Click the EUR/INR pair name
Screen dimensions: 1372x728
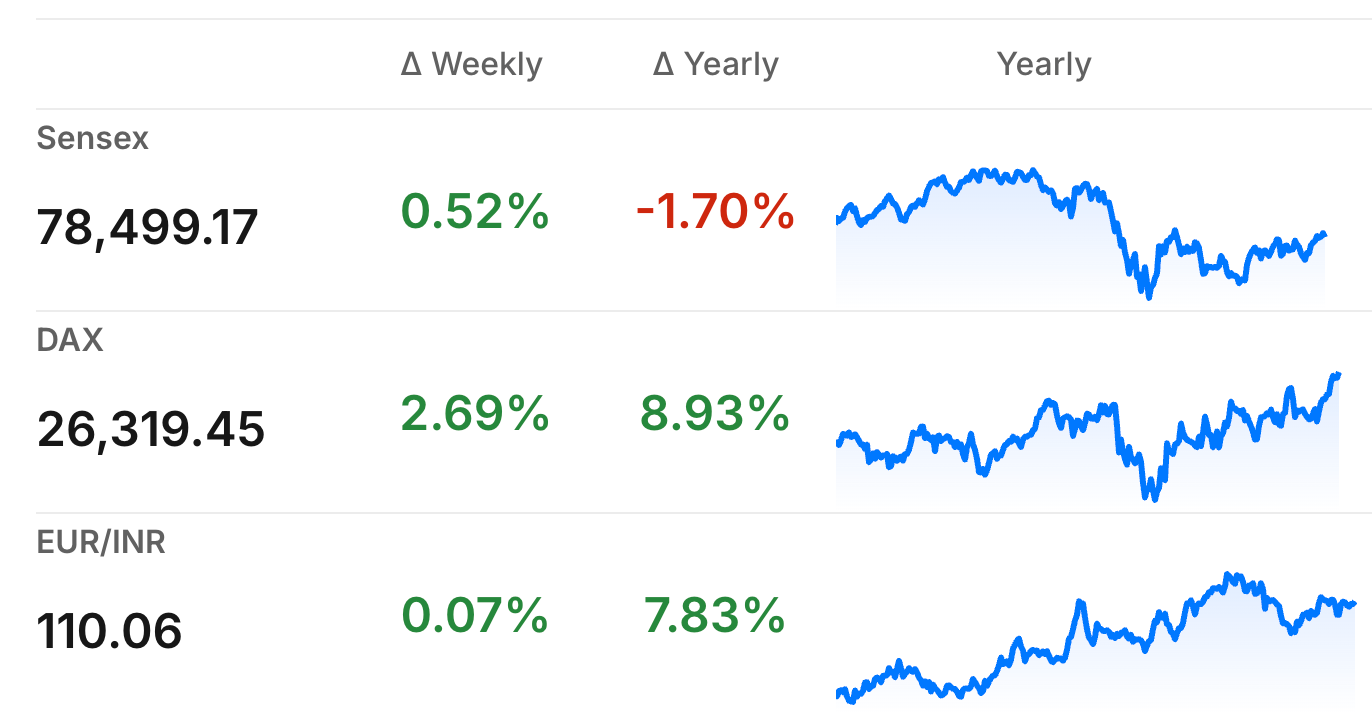[x=101, y=542]
